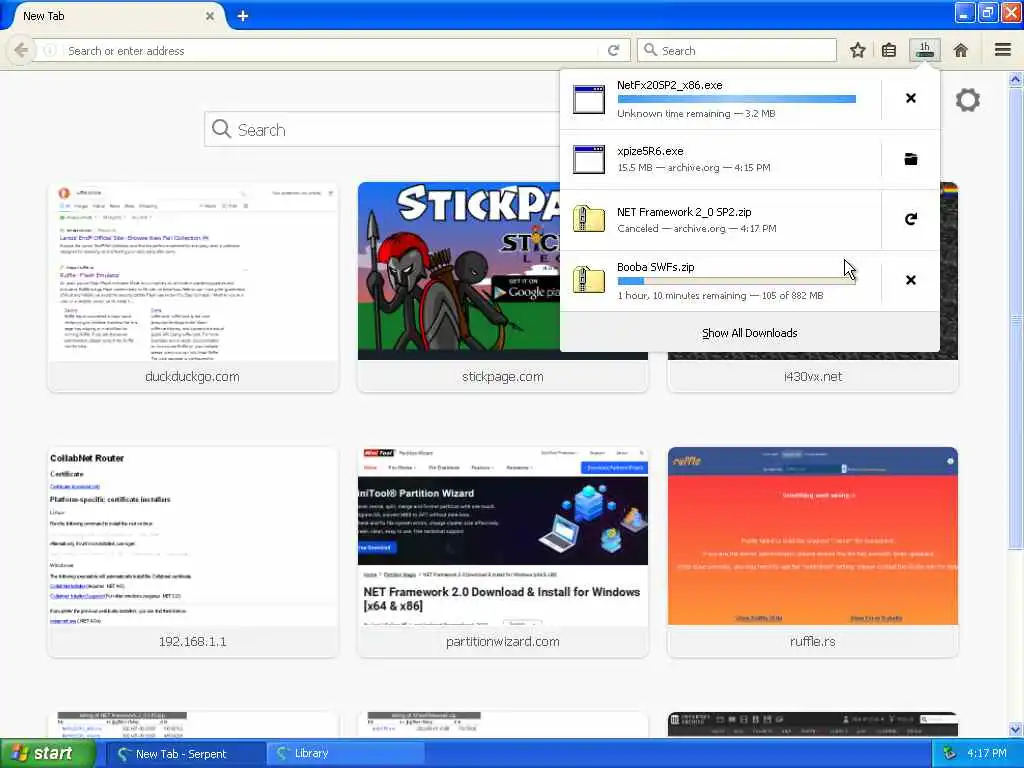The width and height of the screenshot is (1024, 768).
Task: Open ruffle.rs tile
Action: 812,552
